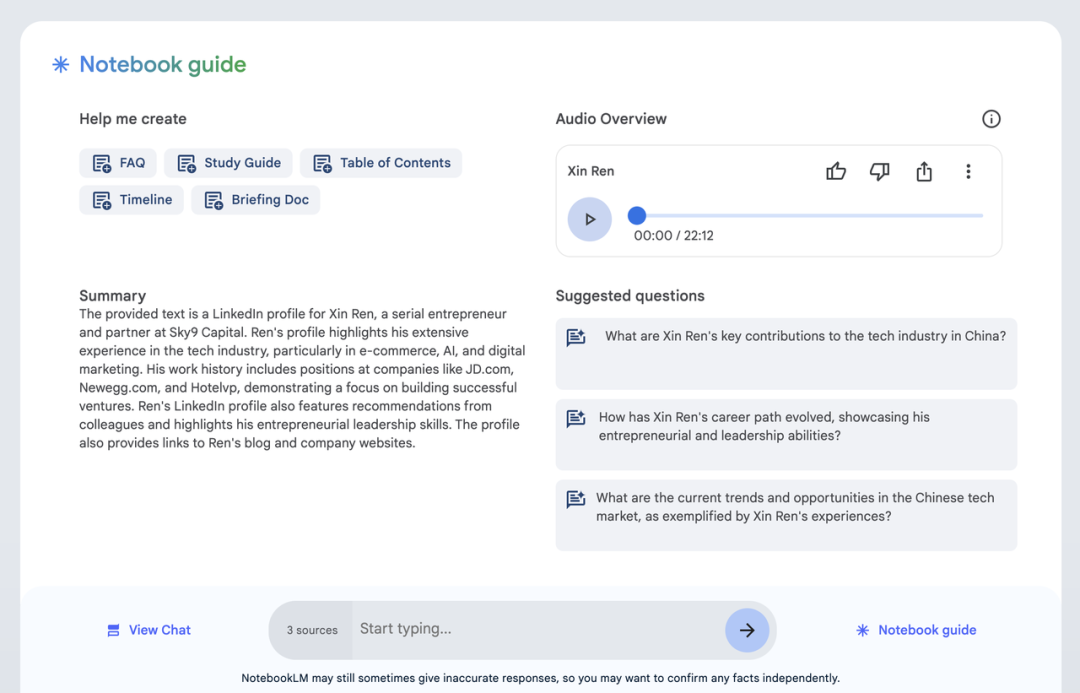Create a Study Guide document
The height and width of the screenshot is (693, 1080).
[x=228, y=163]
